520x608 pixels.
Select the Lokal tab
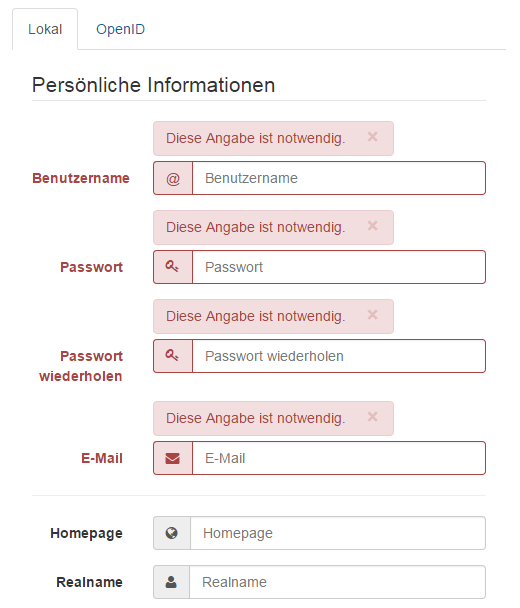(x=45, y=29)
